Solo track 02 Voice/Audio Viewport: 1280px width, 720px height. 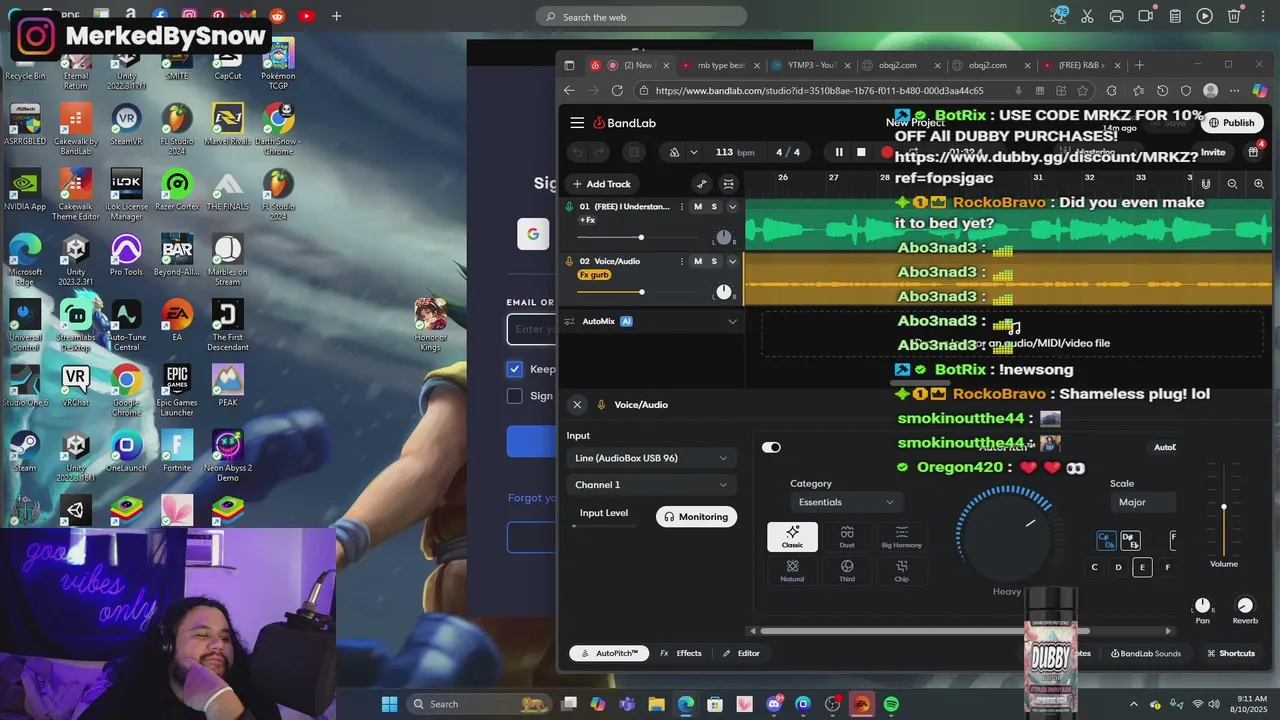coord(714,261)
